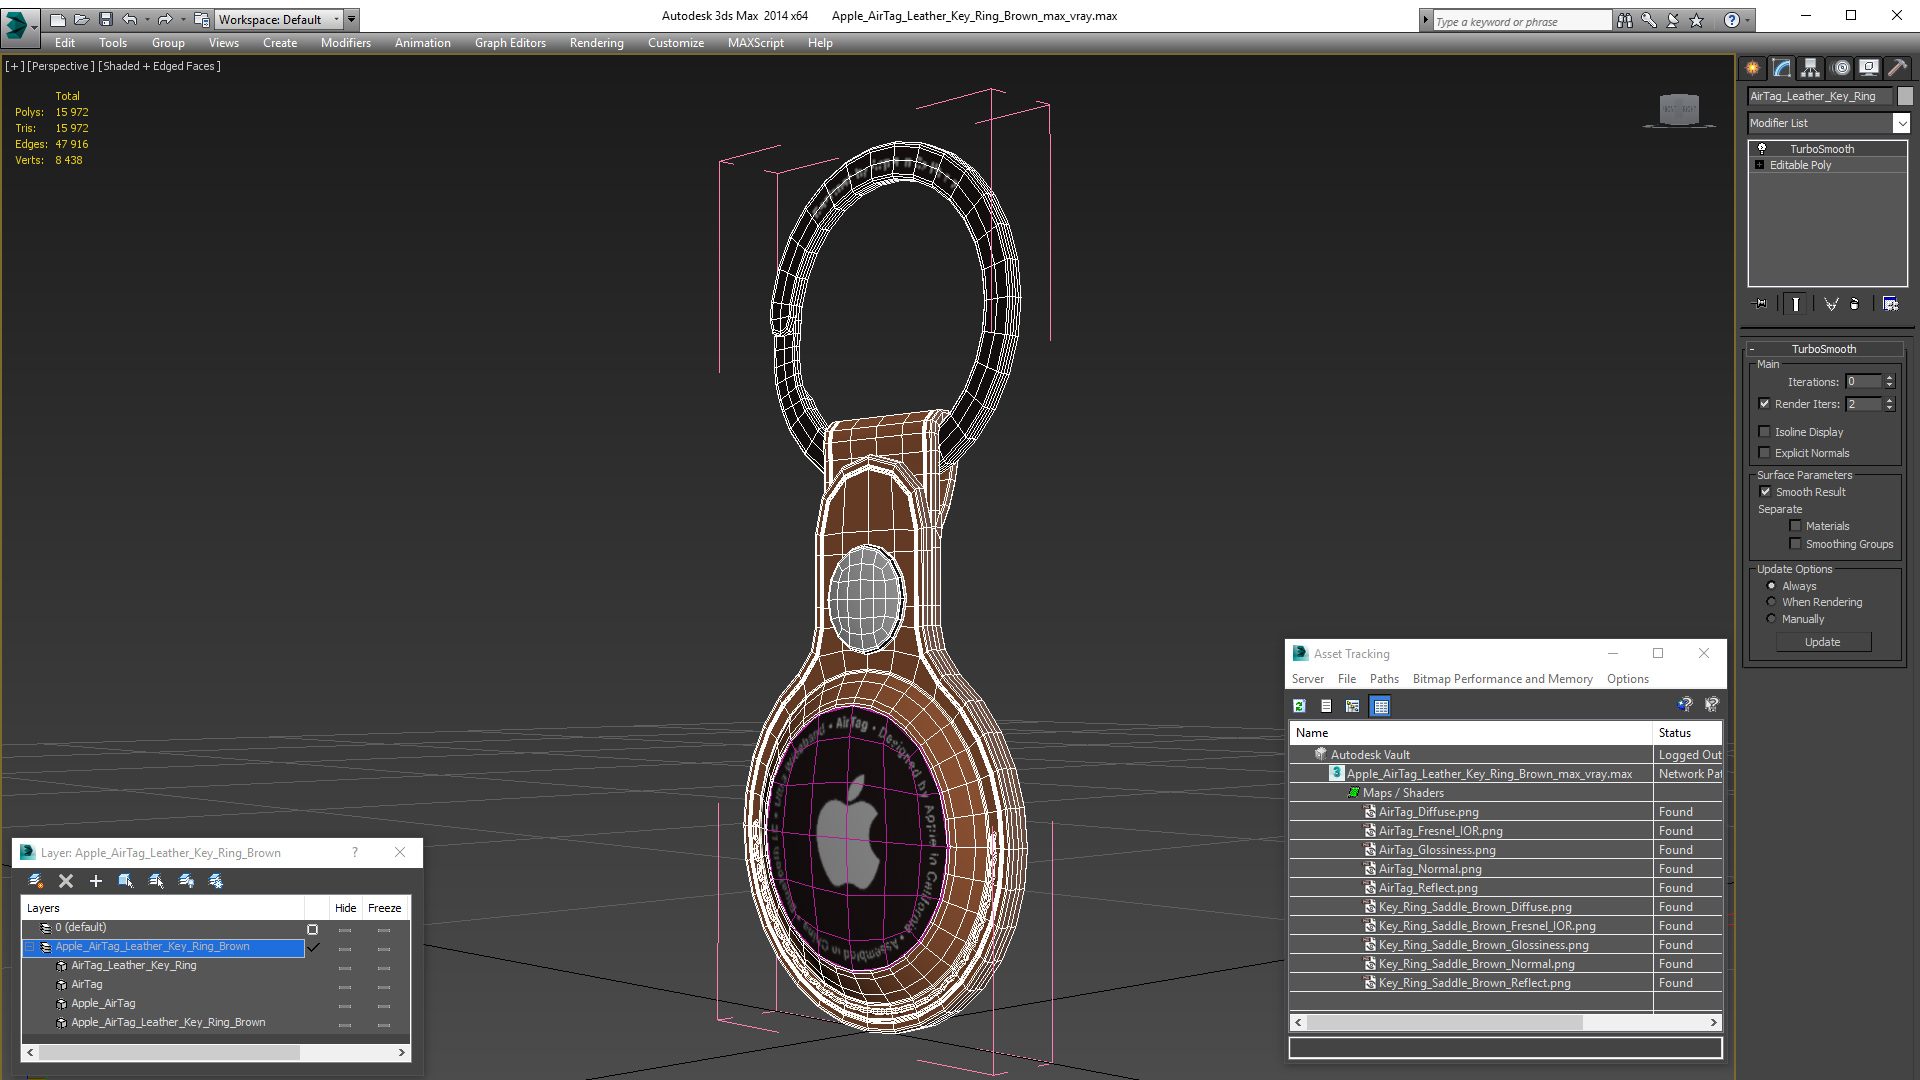The image size is (1920, 1080).
Task: Click Freeze/Unfreeze All Layers icon
Action: pos(216,881)
